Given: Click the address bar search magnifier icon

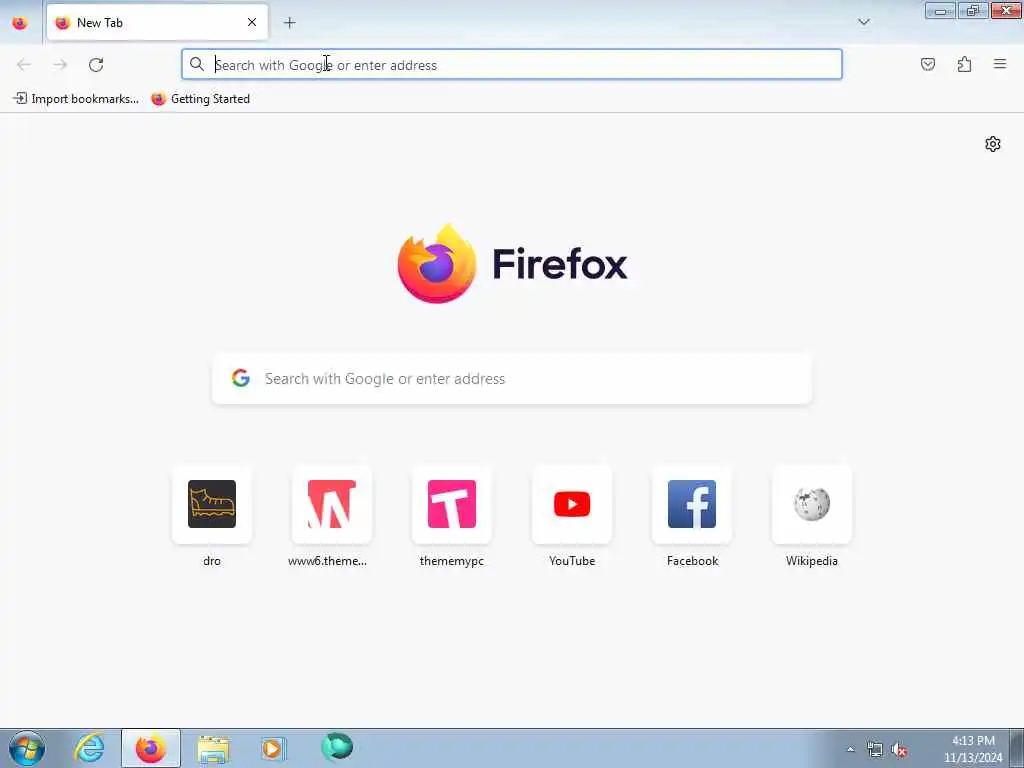Looking at the screenshot, I should pos(197,64).
